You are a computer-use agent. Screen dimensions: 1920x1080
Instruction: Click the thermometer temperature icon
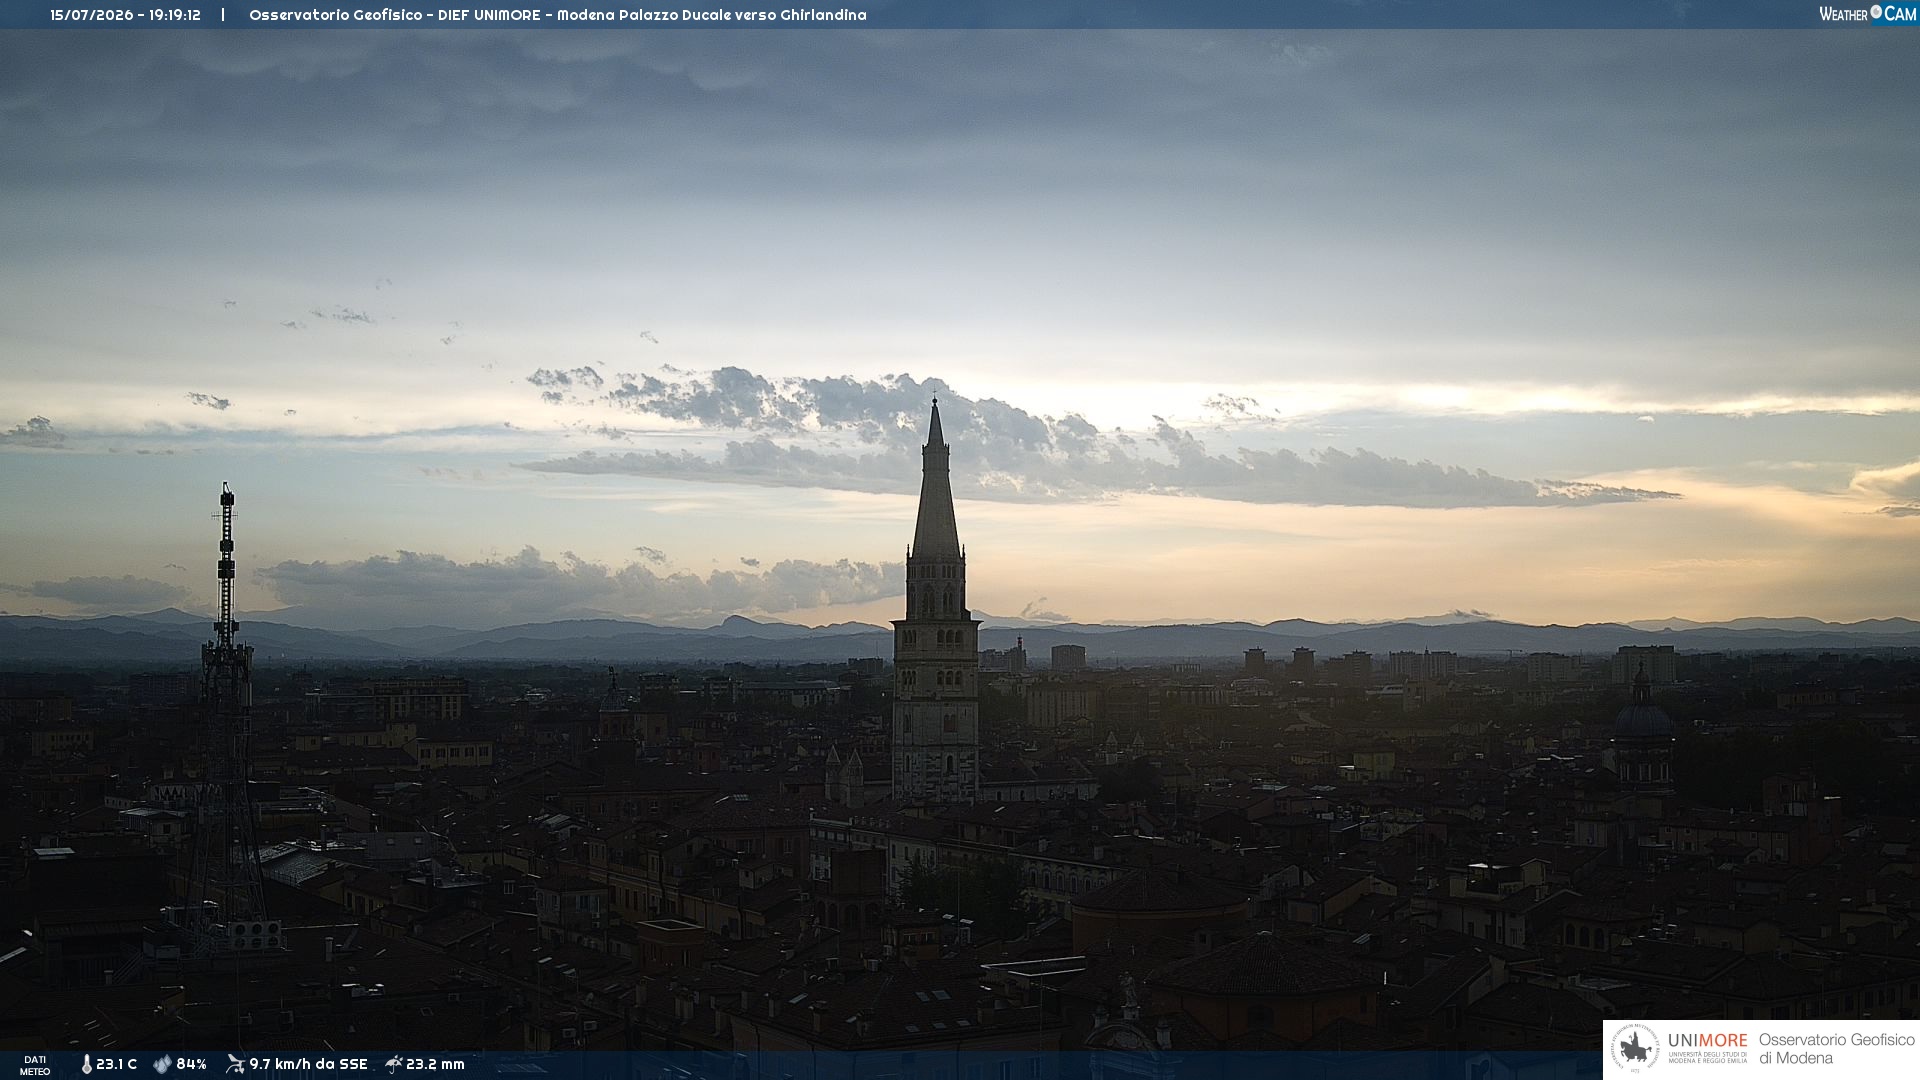click(x=86, y=1064)
